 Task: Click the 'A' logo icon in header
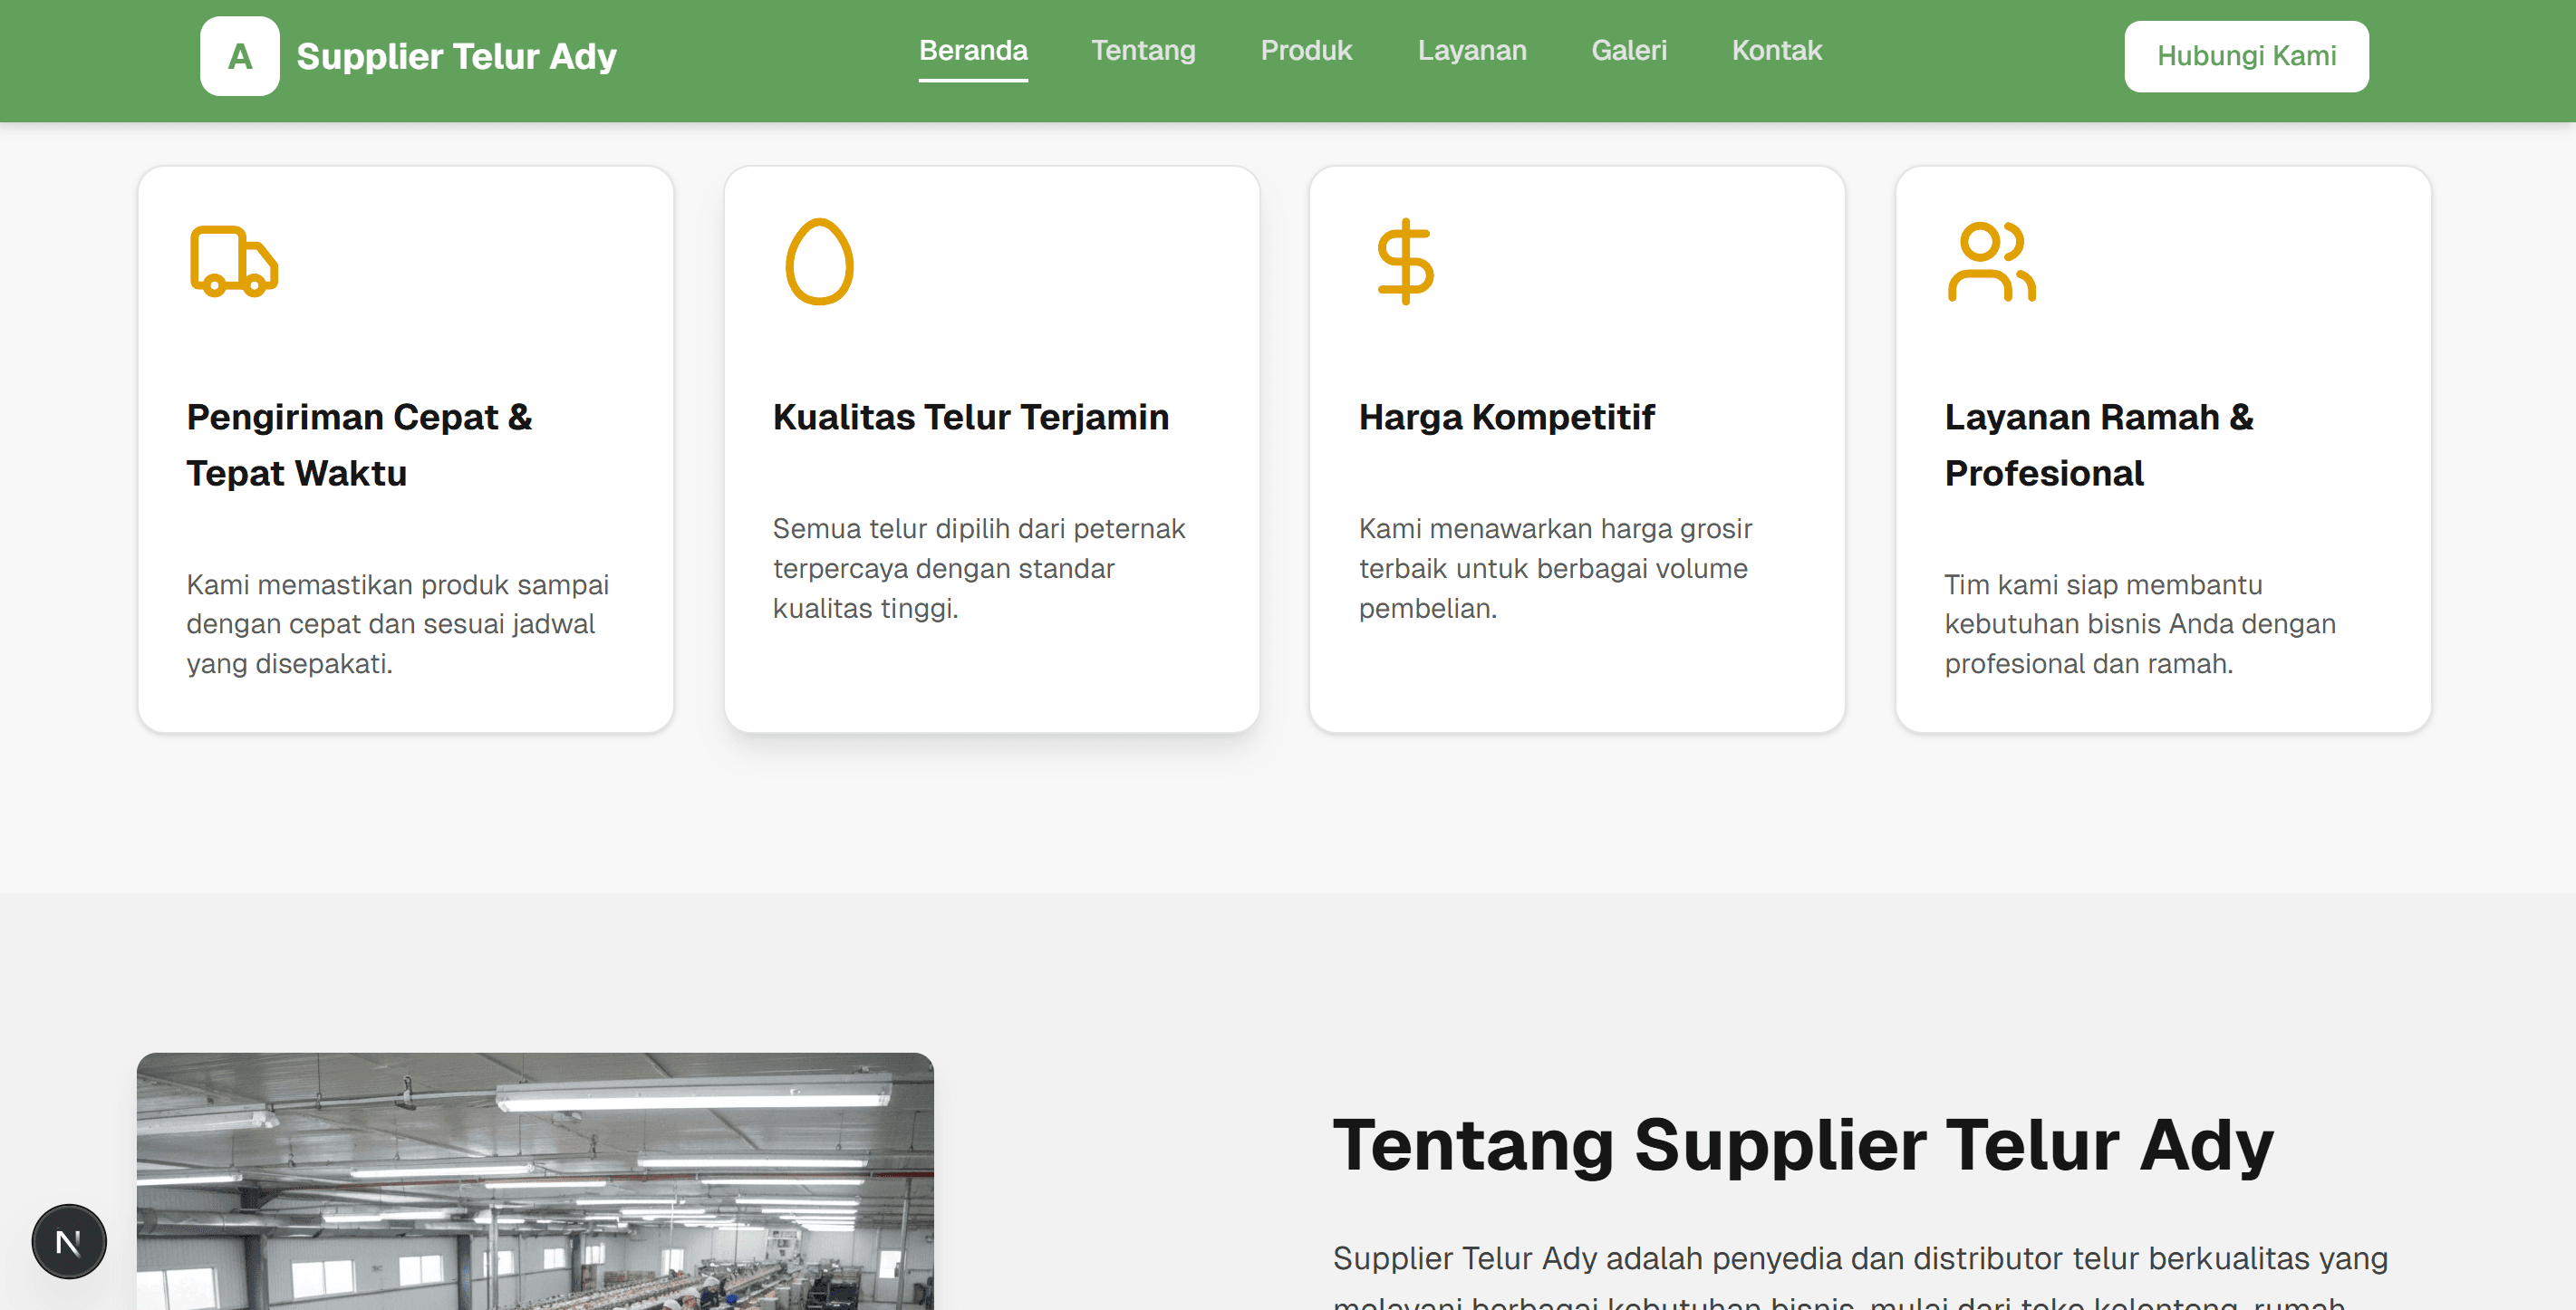click(x=239, y=56)
